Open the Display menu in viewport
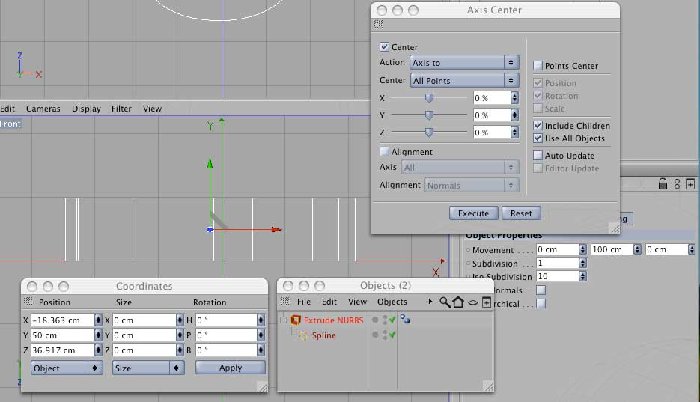The width and height of the screenshot is (700, 402). [x=86, y=109]
